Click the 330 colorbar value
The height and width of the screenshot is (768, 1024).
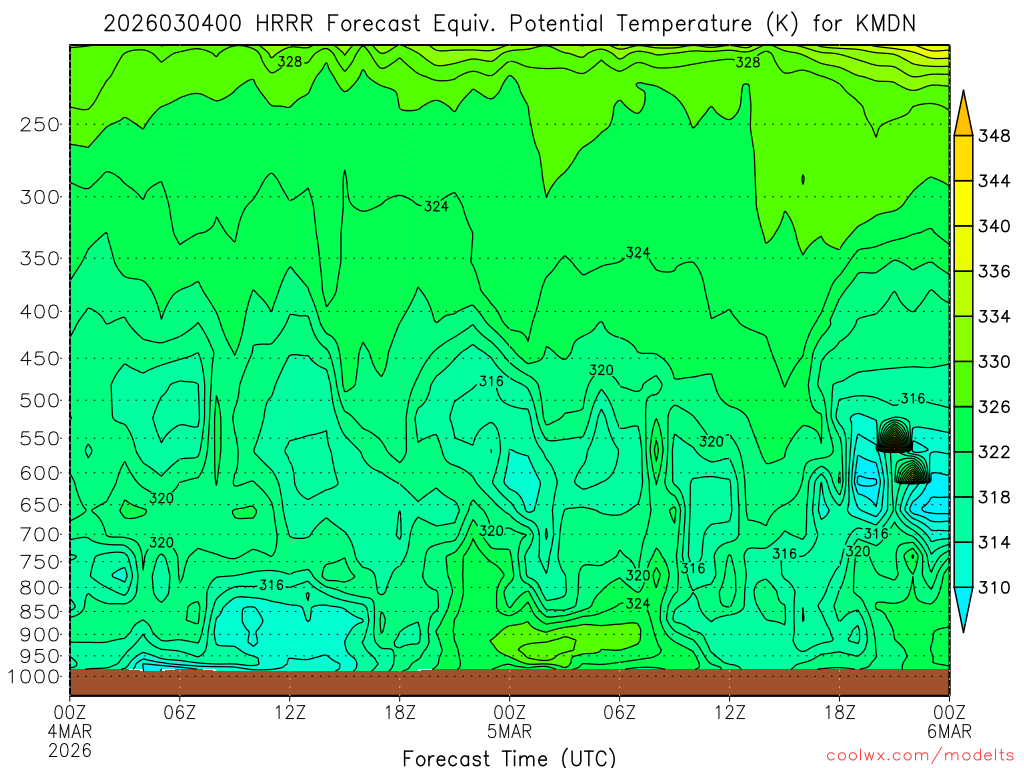click(x=994, y=361)
